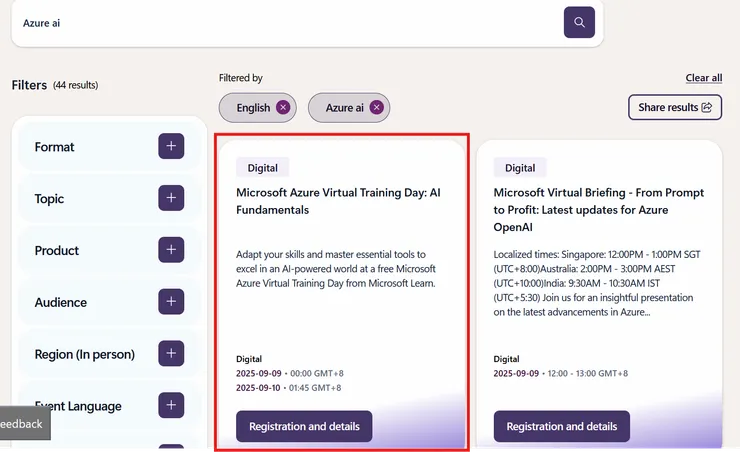Expand the Audience filter section
Screen dimensions: 740x452
pyautogui.click(x=171, y=302)
